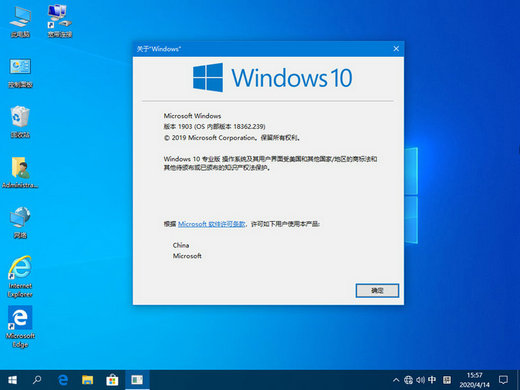Open the Windows Start menu
Image resolution: width=520 pixels, height=390 pixels.
tap(12, 380)
